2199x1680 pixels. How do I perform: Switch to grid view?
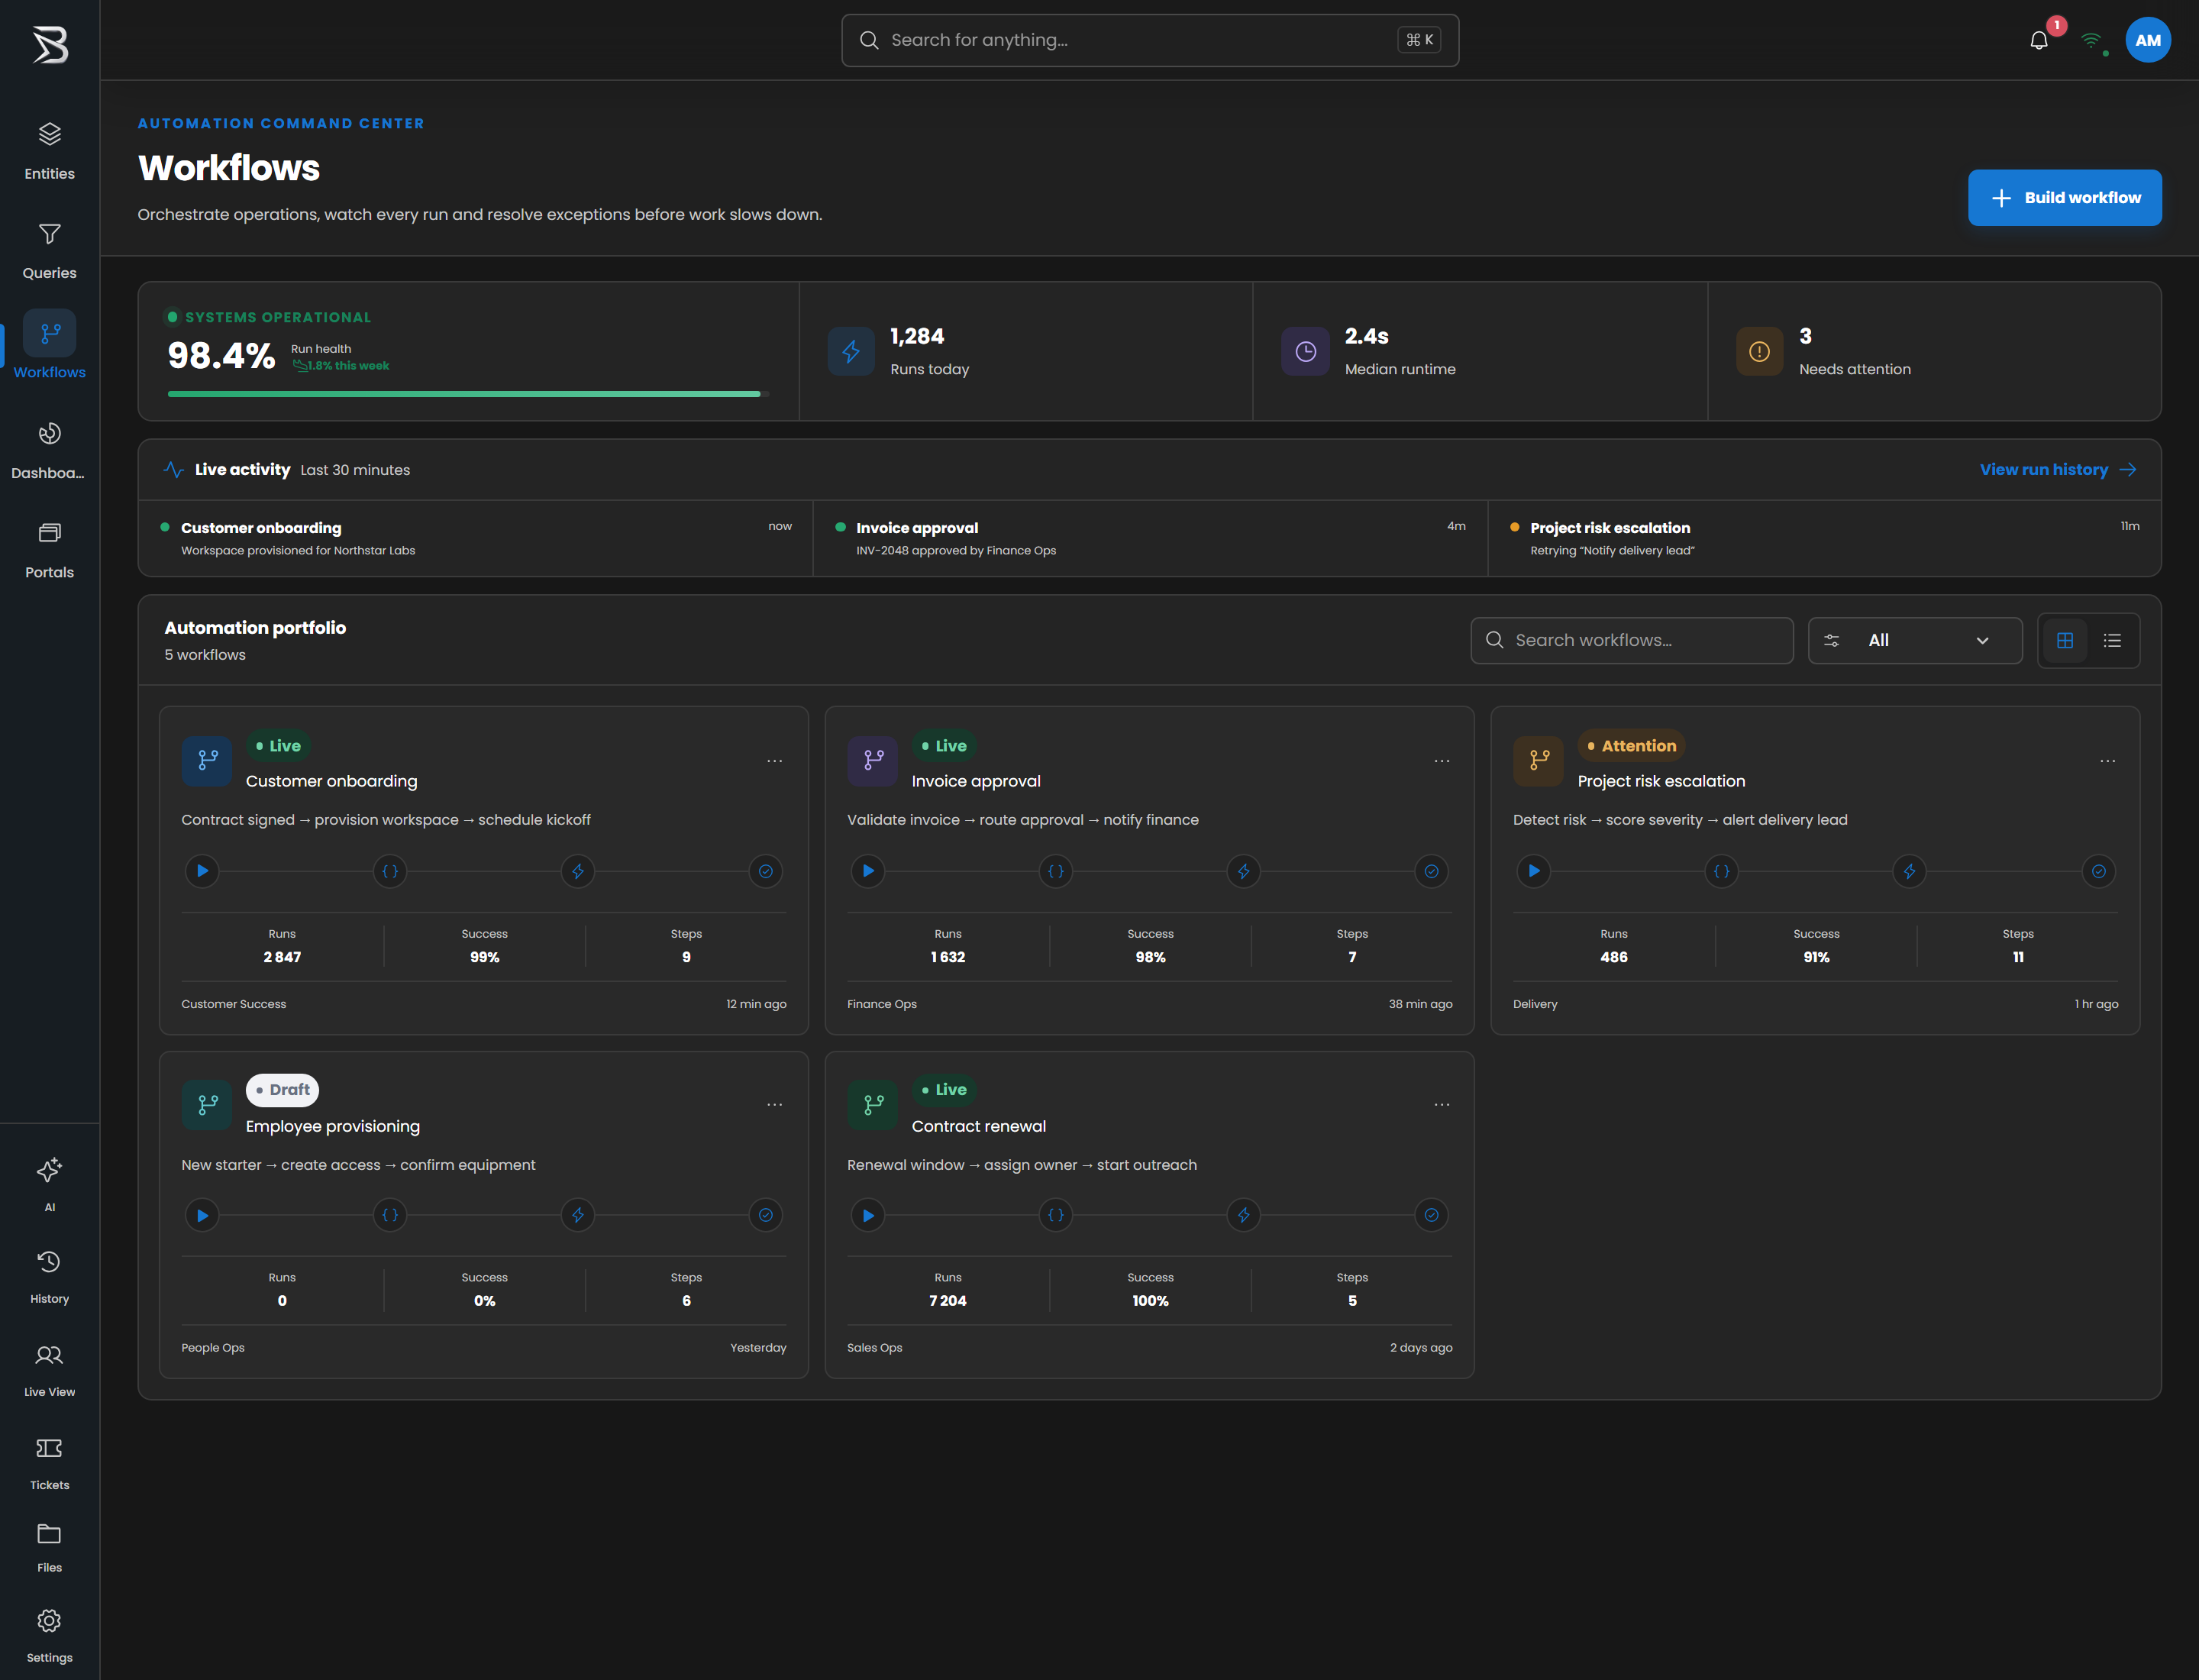(x=2064, y=640)
